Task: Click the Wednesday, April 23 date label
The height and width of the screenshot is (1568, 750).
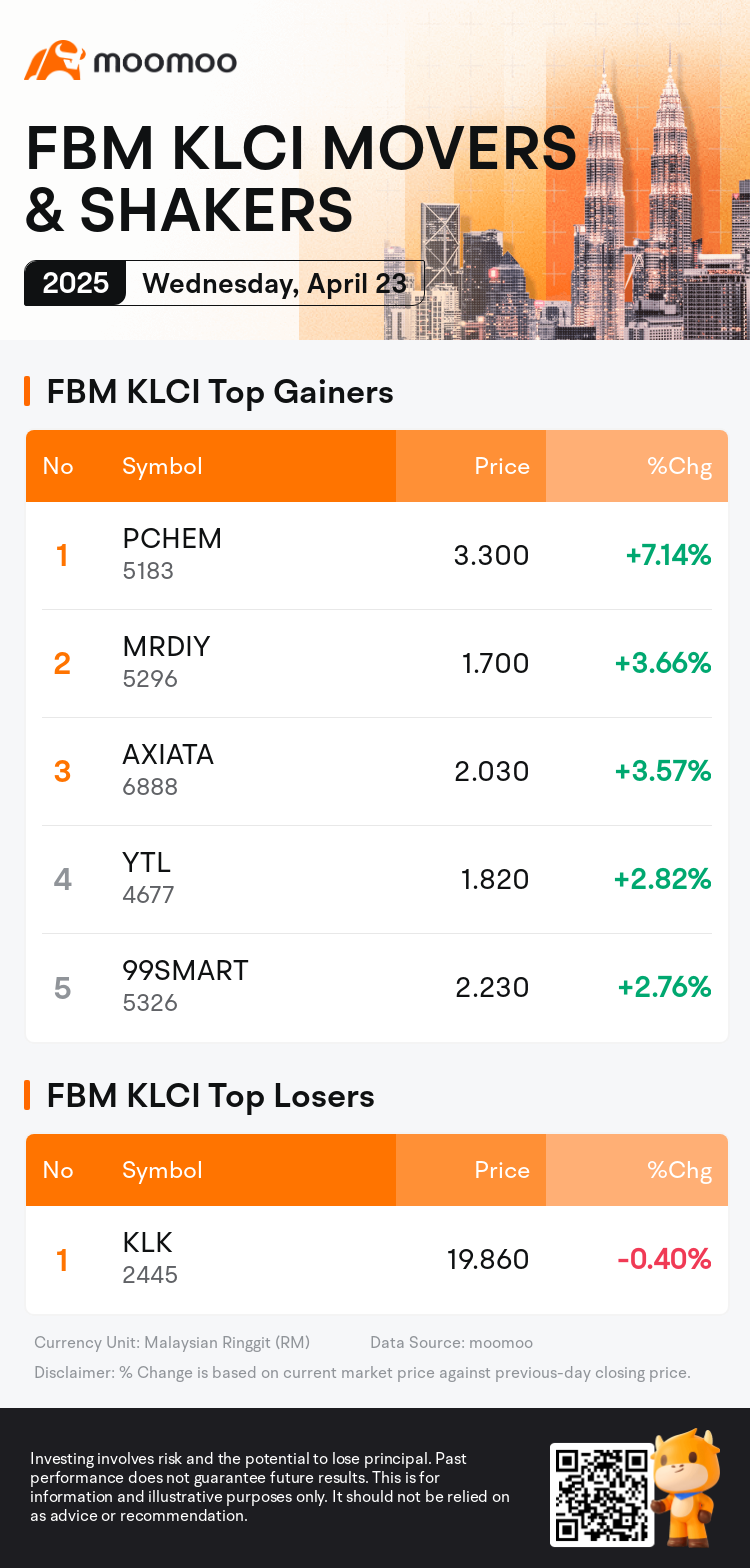Action: coord(274,283)
